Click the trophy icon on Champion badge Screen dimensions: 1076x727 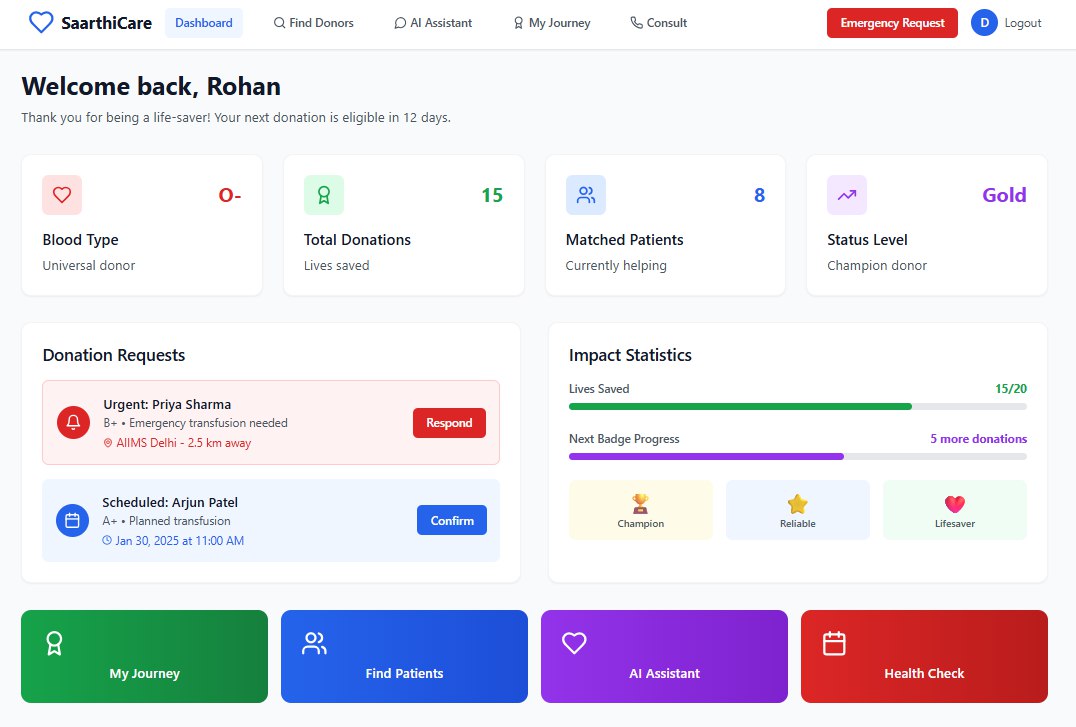pos(640,504)
